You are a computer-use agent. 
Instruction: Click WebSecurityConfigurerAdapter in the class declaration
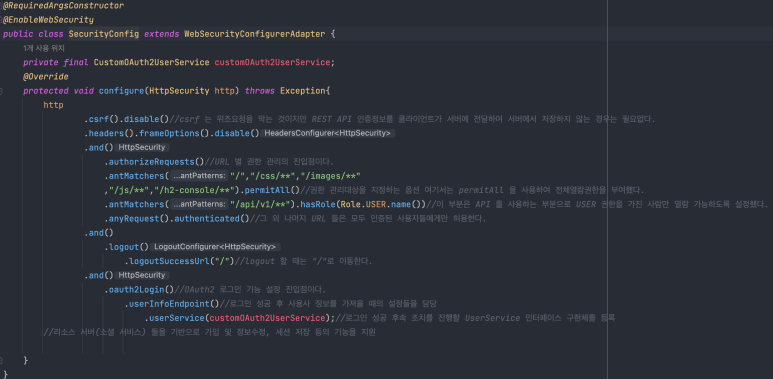coord(254,34)
